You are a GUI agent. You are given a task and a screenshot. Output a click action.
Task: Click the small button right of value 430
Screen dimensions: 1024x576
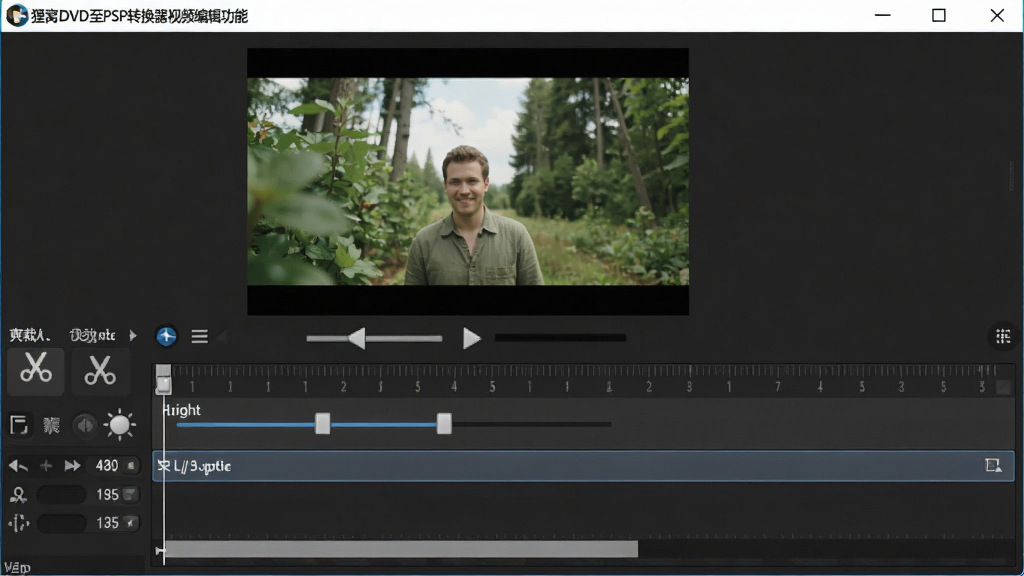[131, 466]
